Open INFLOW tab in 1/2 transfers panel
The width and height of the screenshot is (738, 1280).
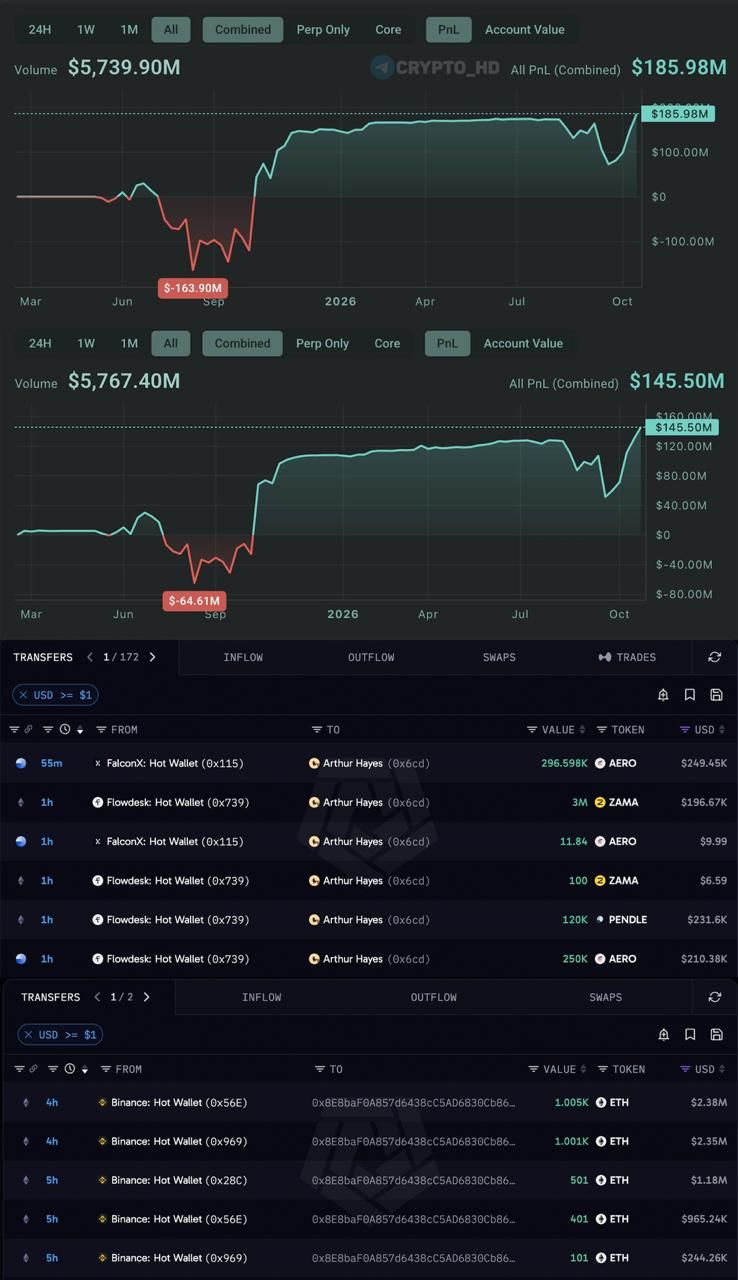pyautogui.click(x=262, y=997)
